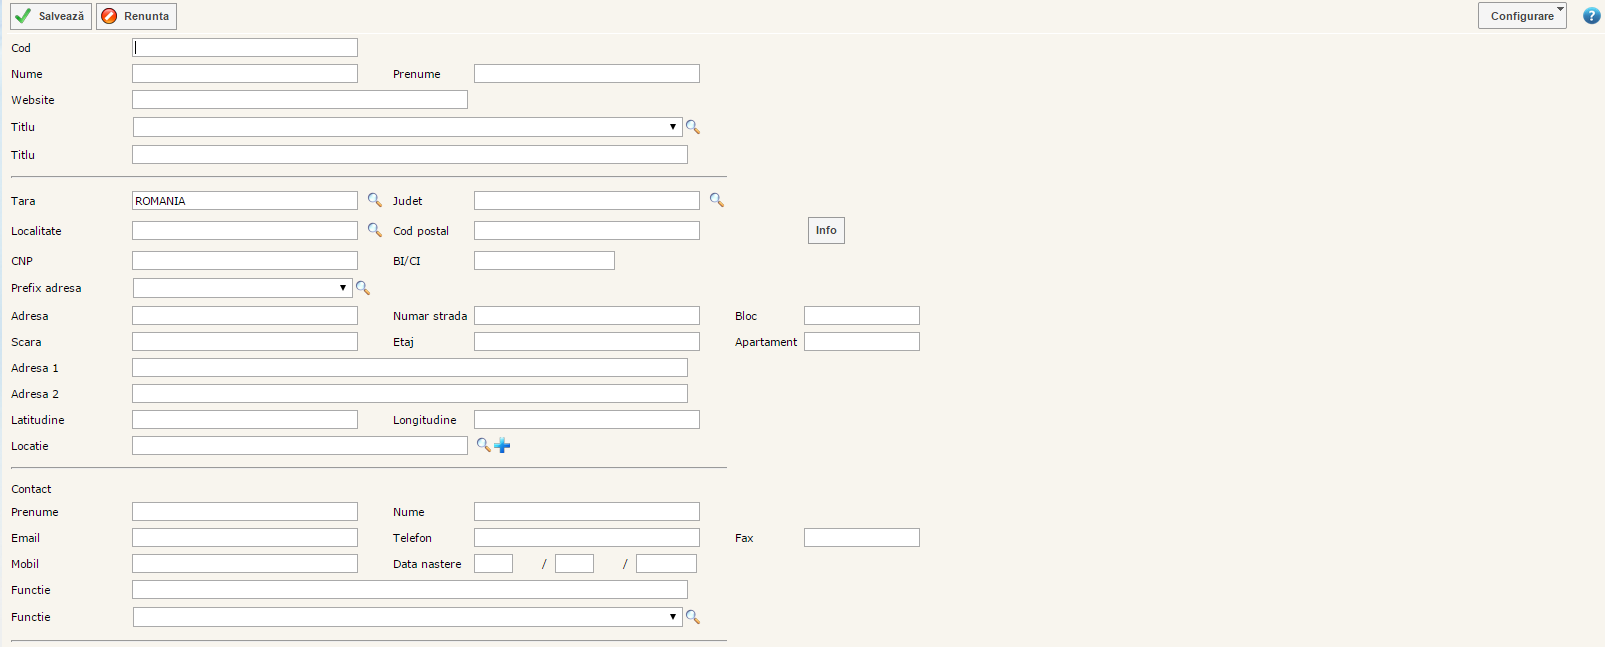Click into the Website text field
Screen dimensions: 1605x647
pos(300,100)
